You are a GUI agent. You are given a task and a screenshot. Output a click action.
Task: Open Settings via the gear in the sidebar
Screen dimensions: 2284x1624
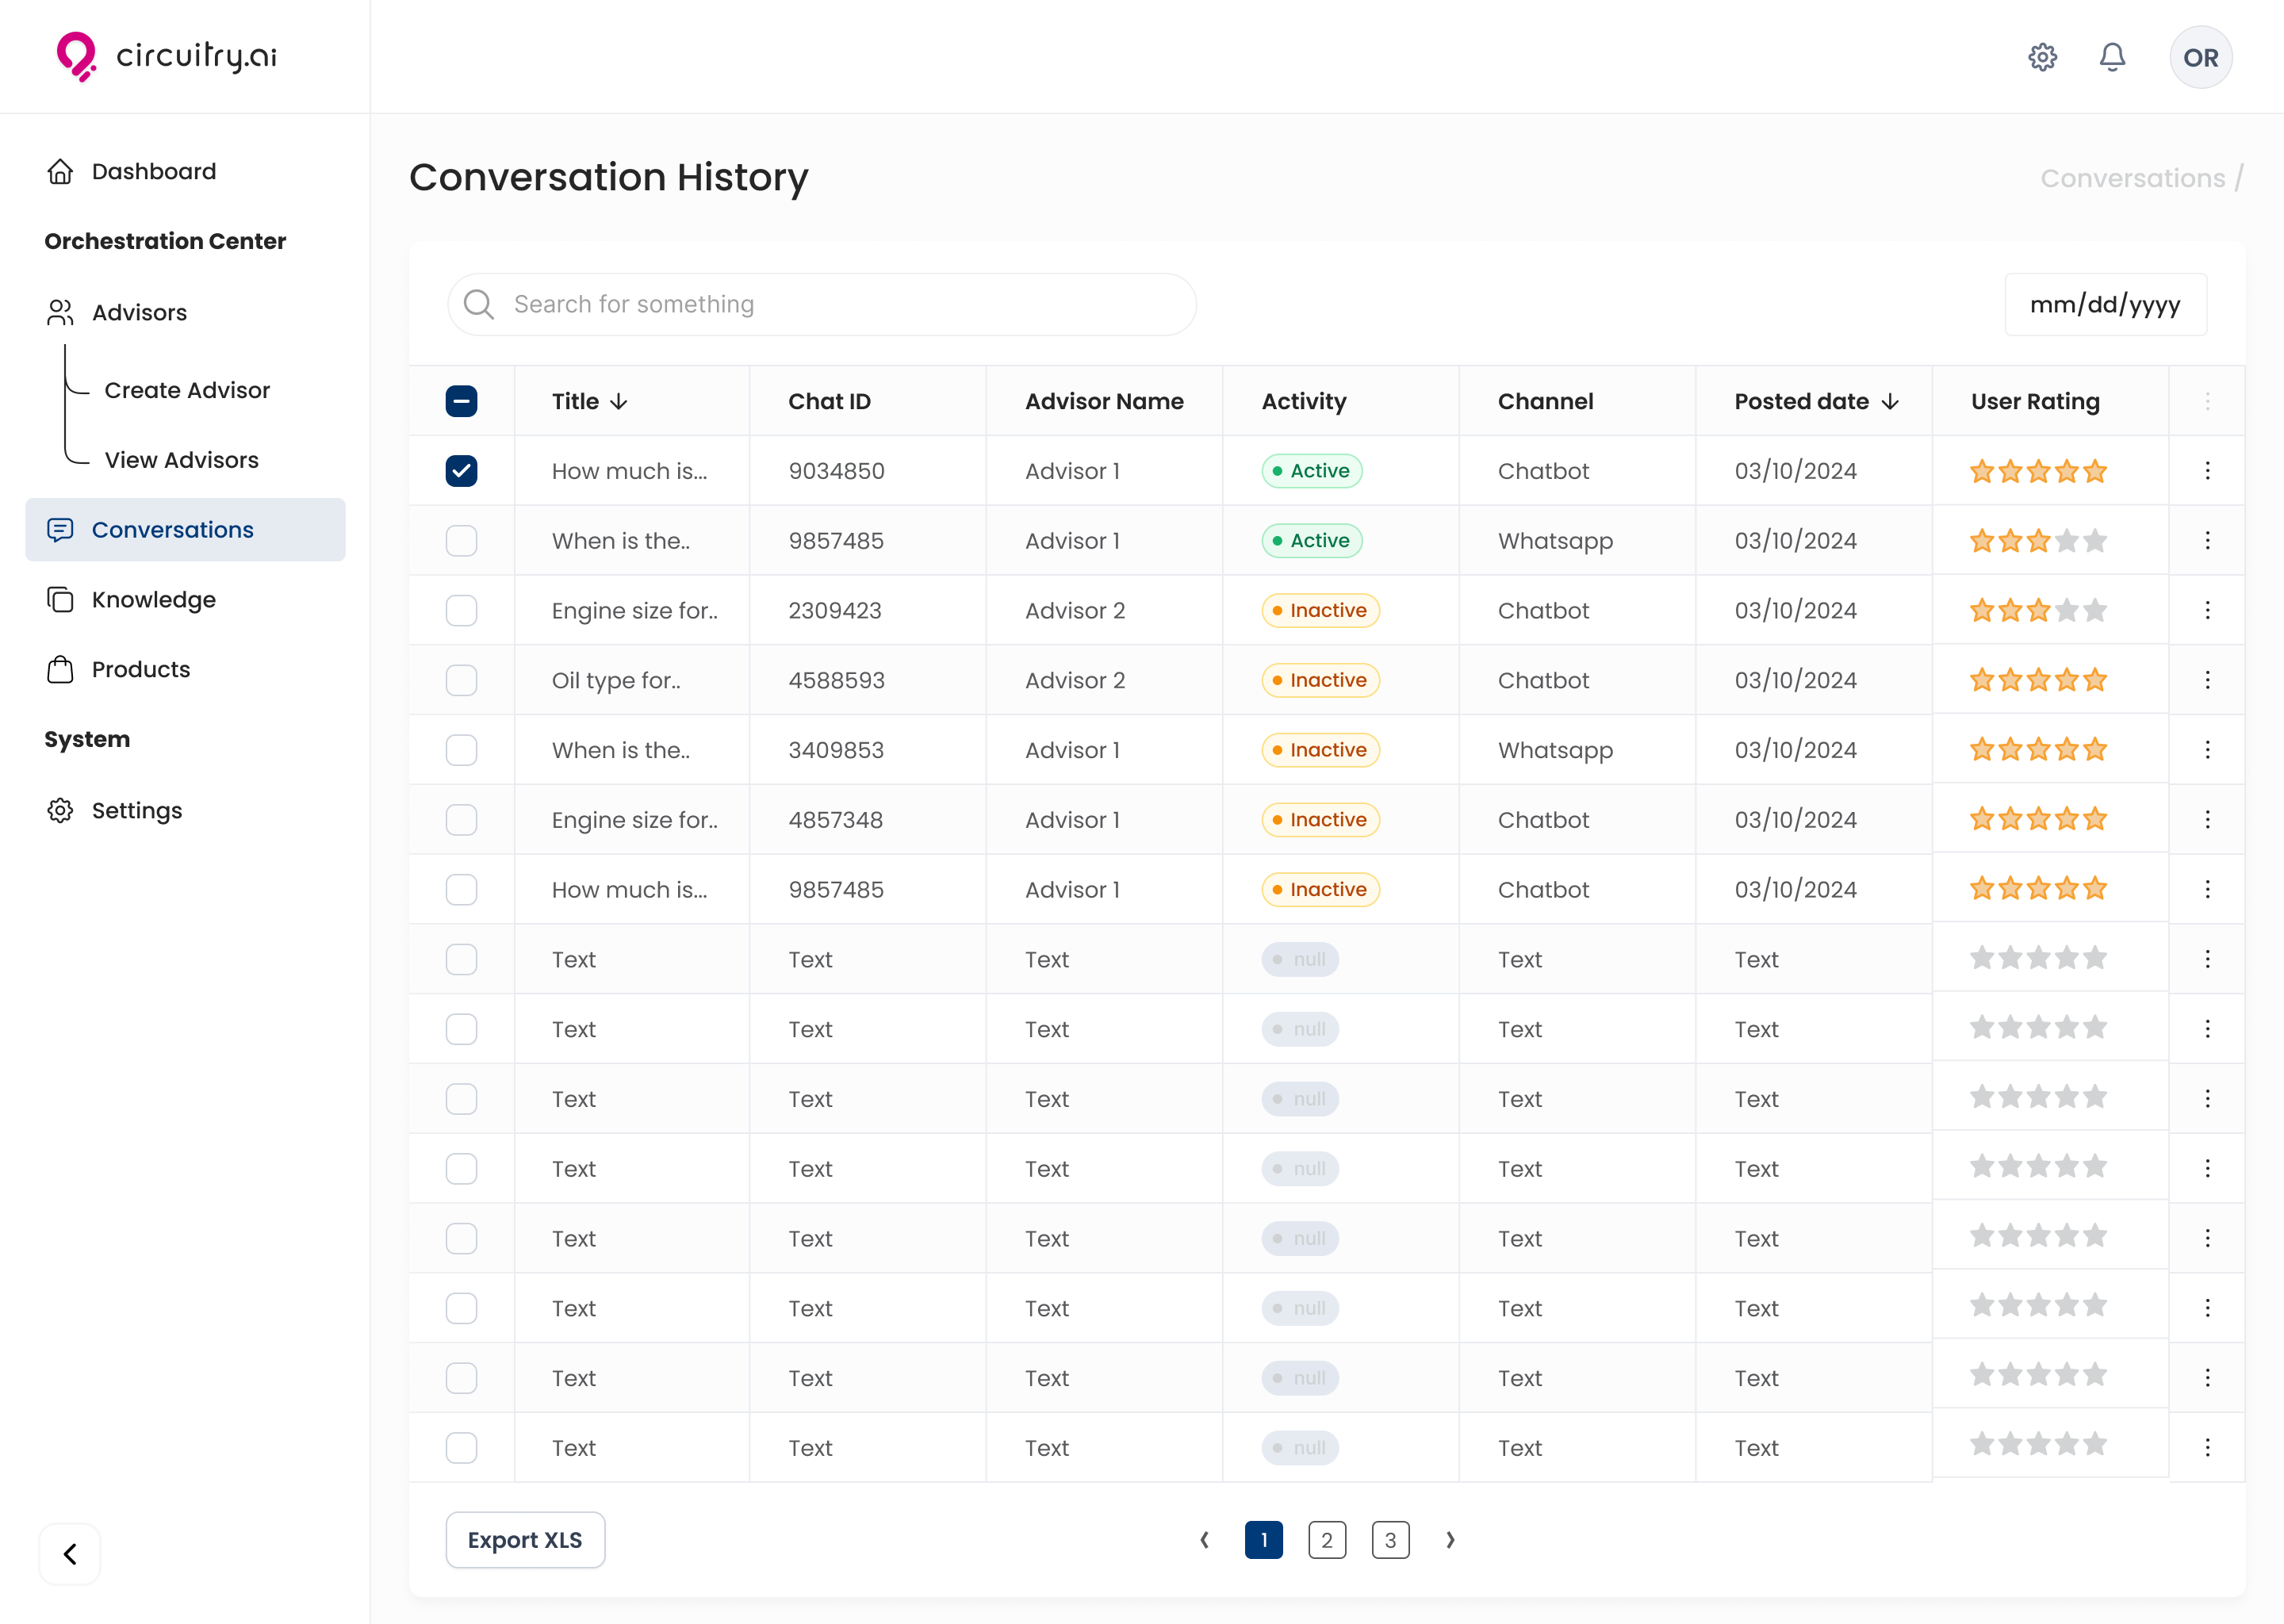[x=60, y=811]
